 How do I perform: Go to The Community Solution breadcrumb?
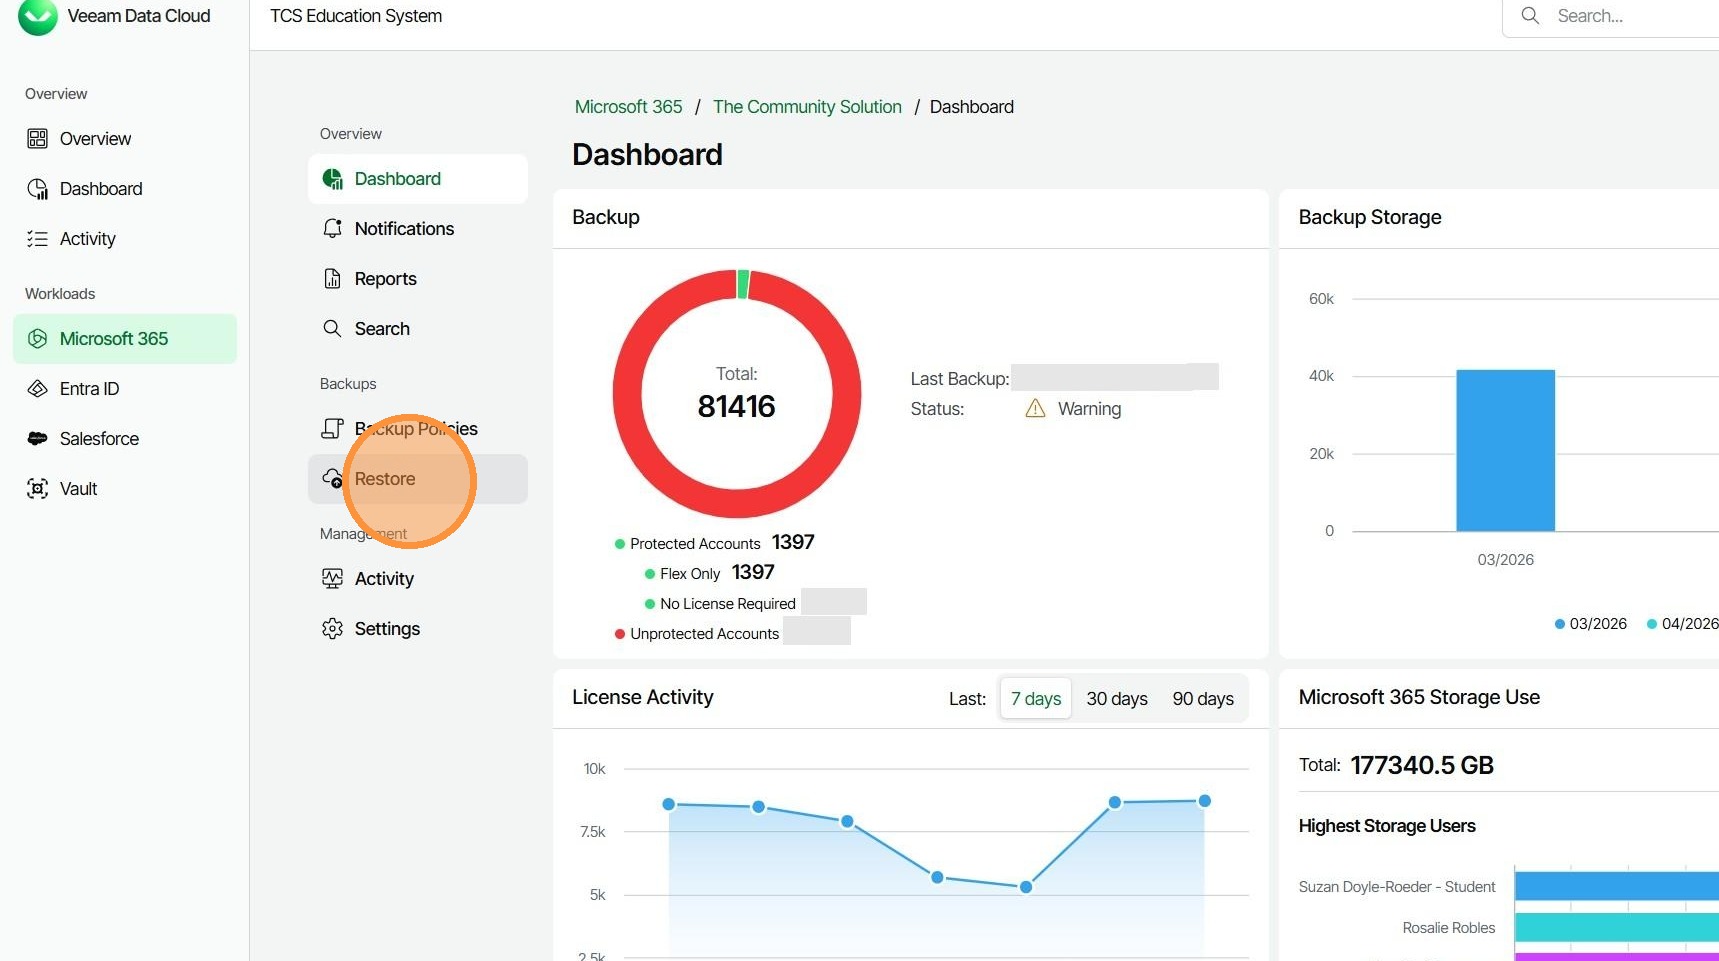807,107
